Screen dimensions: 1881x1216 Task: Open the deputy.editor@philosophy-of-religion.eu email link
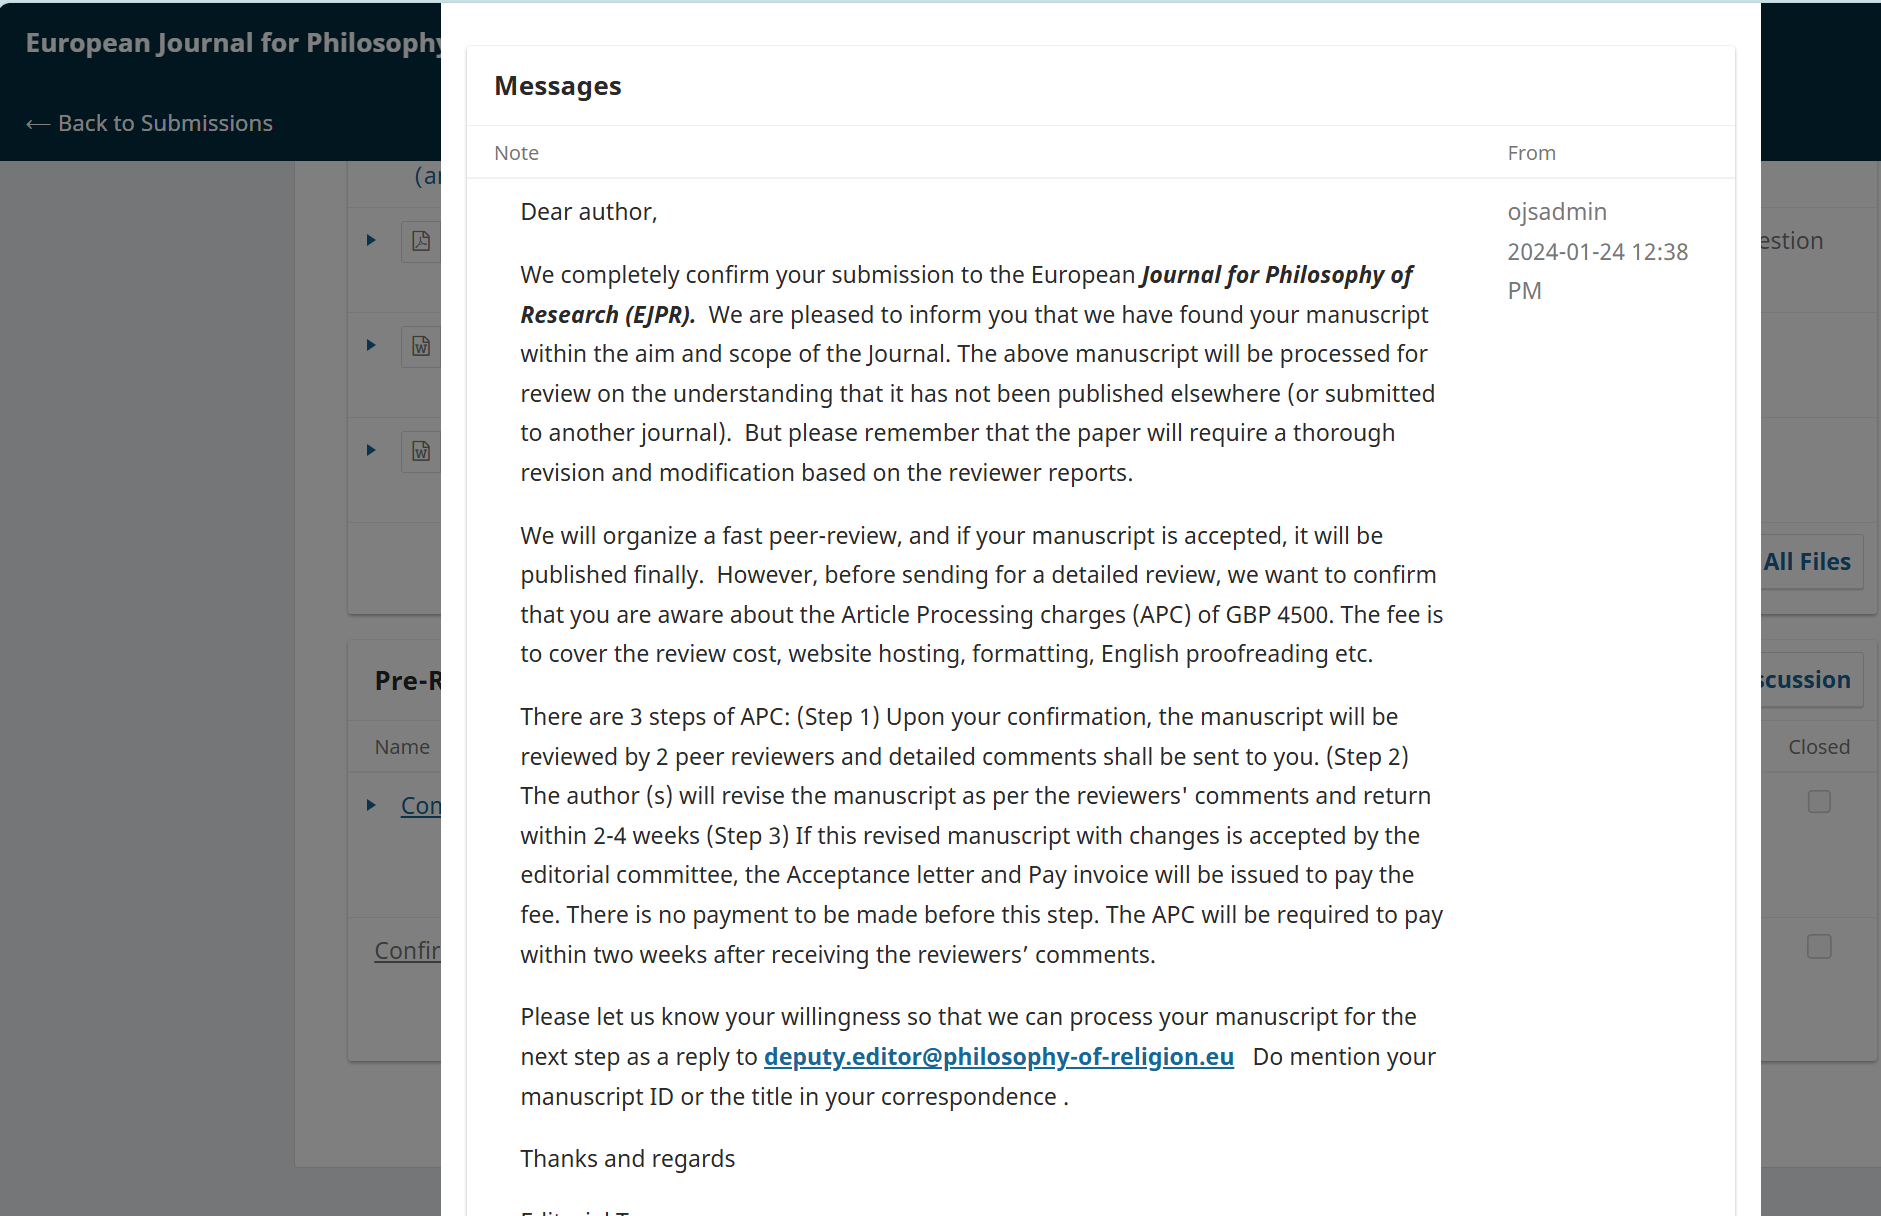click(x=998, y=1057)
